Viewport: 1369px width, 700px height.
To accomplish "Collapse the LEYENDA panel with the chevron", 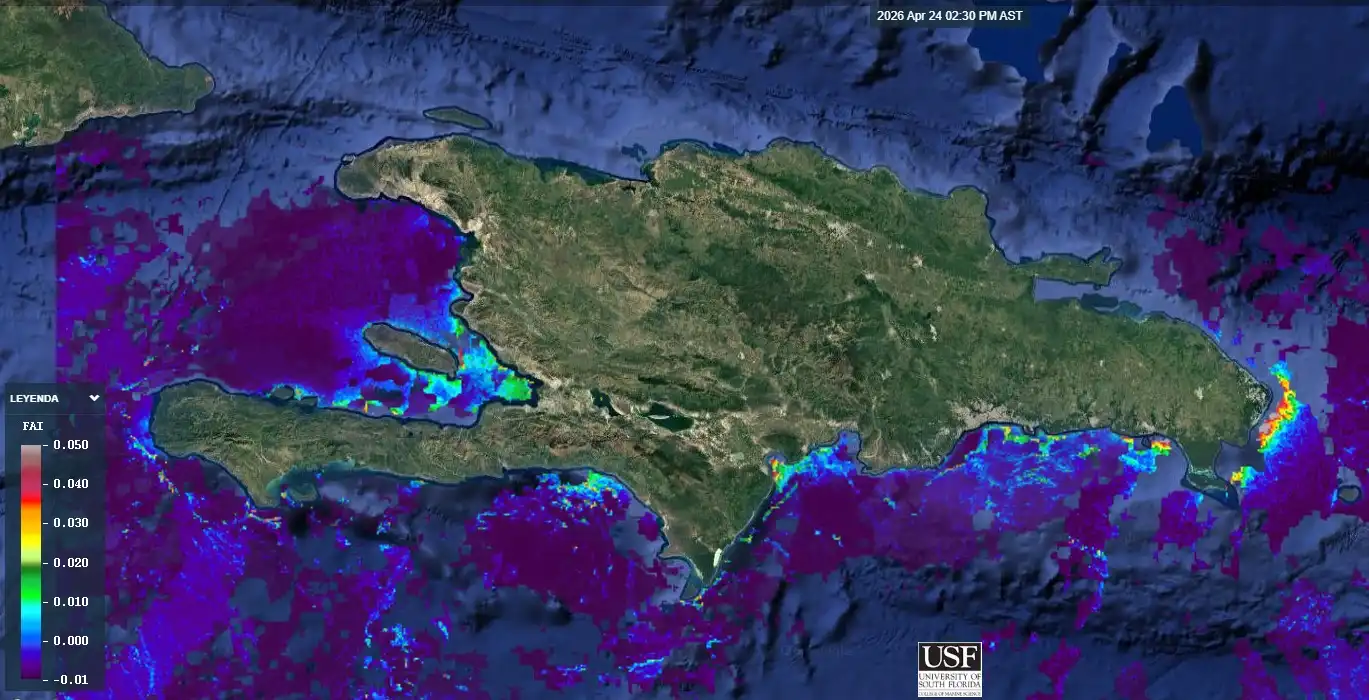I will (x=94, y=398).
